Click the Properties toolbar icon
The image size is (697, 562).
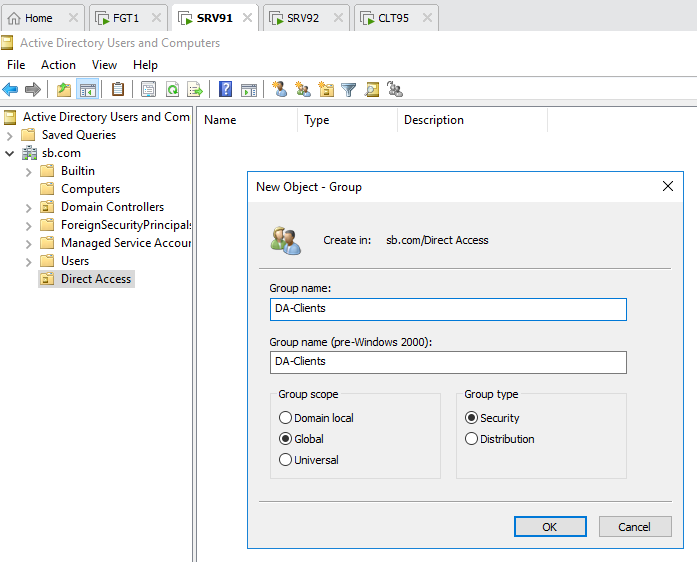click(x=148, y=89)
